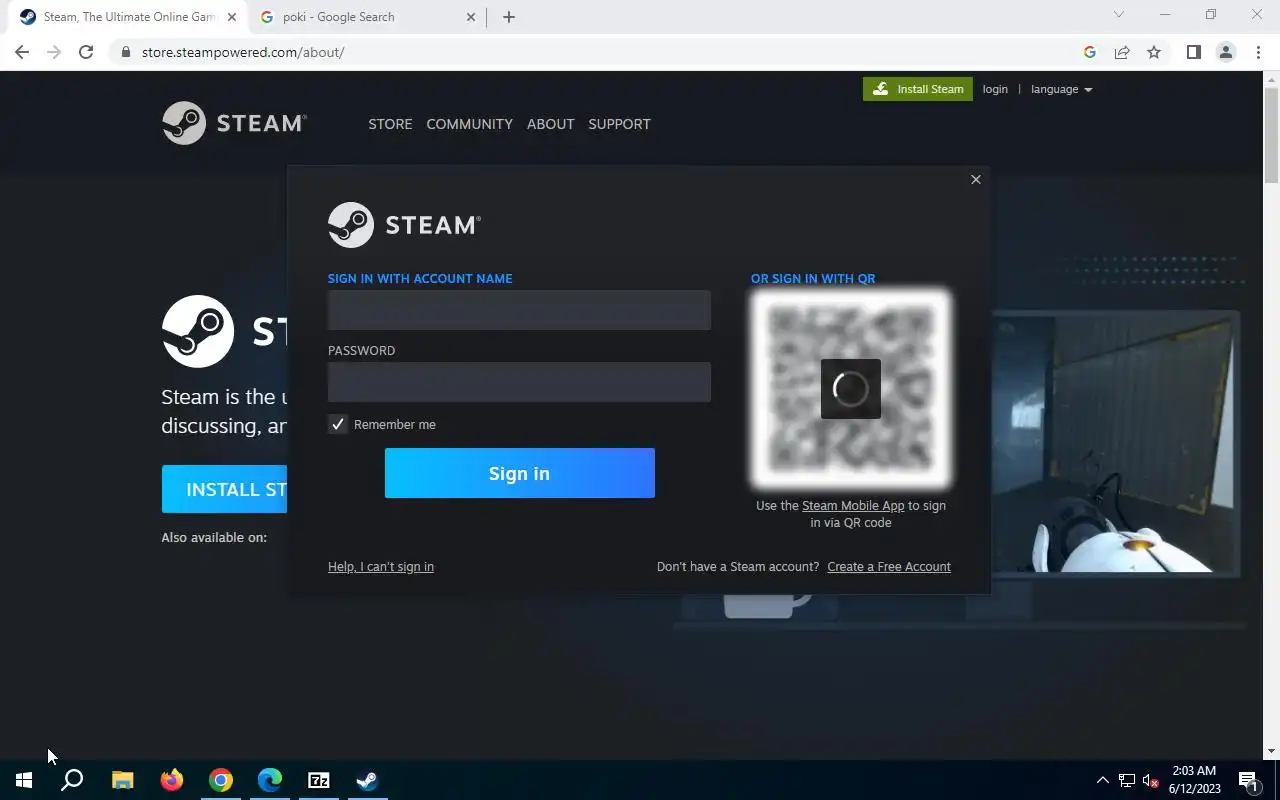Switch to Chrome in the taskbar
Image resolution: width=1280 pixels, height=800 pixels.
[221, 780]
